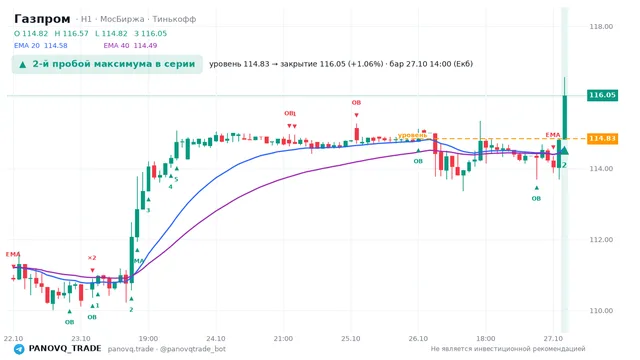
Task: Click the orange "уровень" level label
Action: [x=412, y=135]
